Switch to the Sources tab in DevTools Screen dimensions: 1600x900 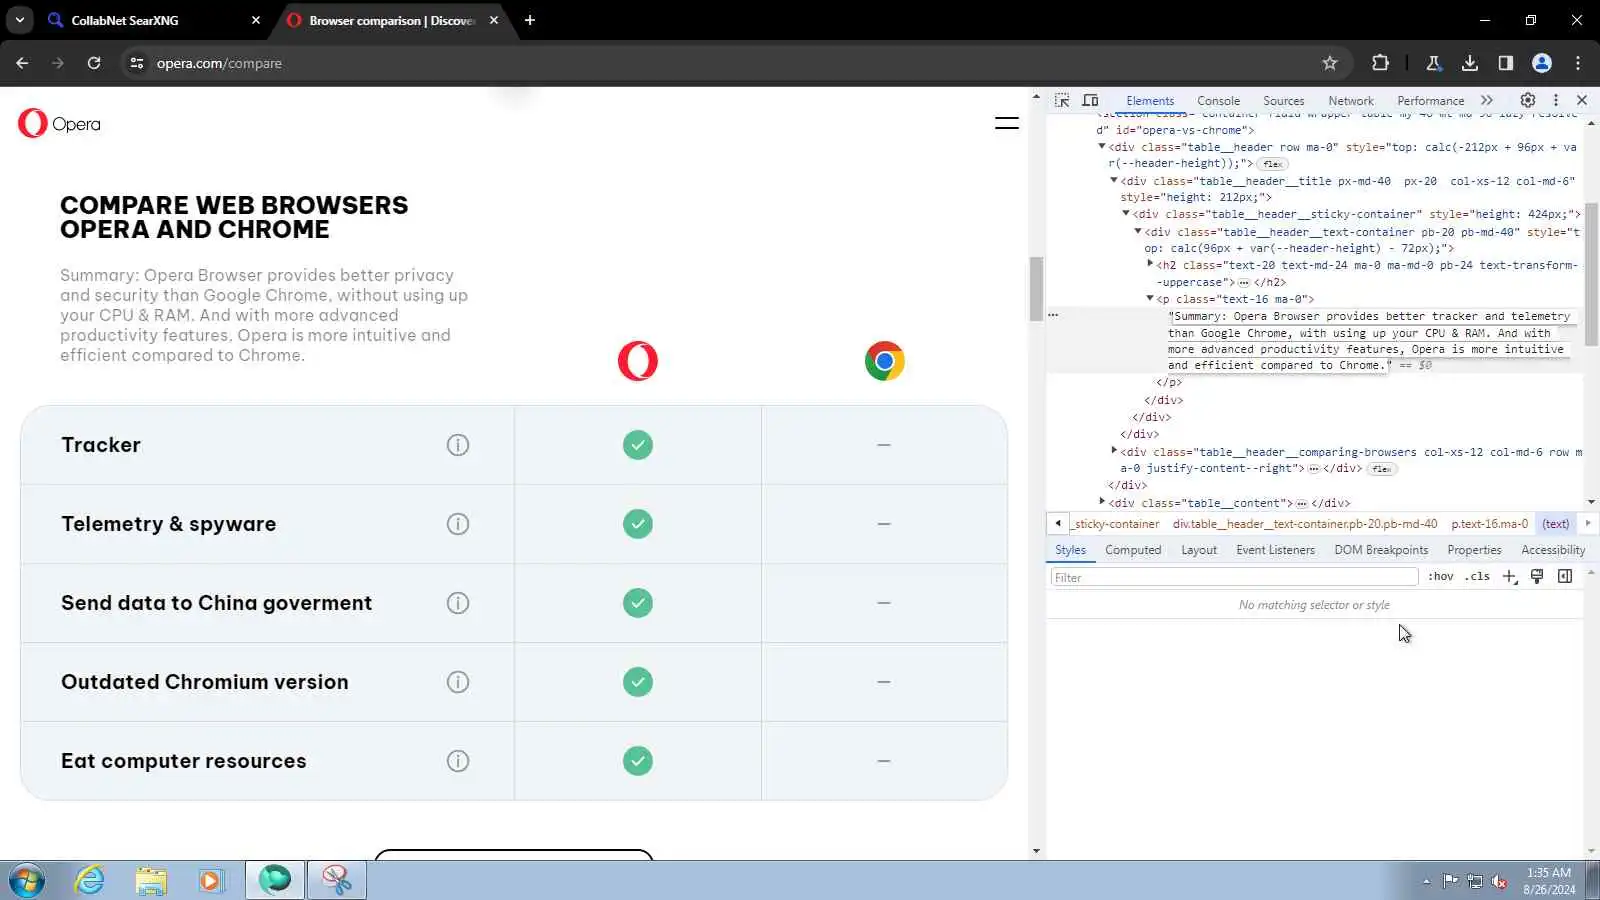tap(1283, 101)
